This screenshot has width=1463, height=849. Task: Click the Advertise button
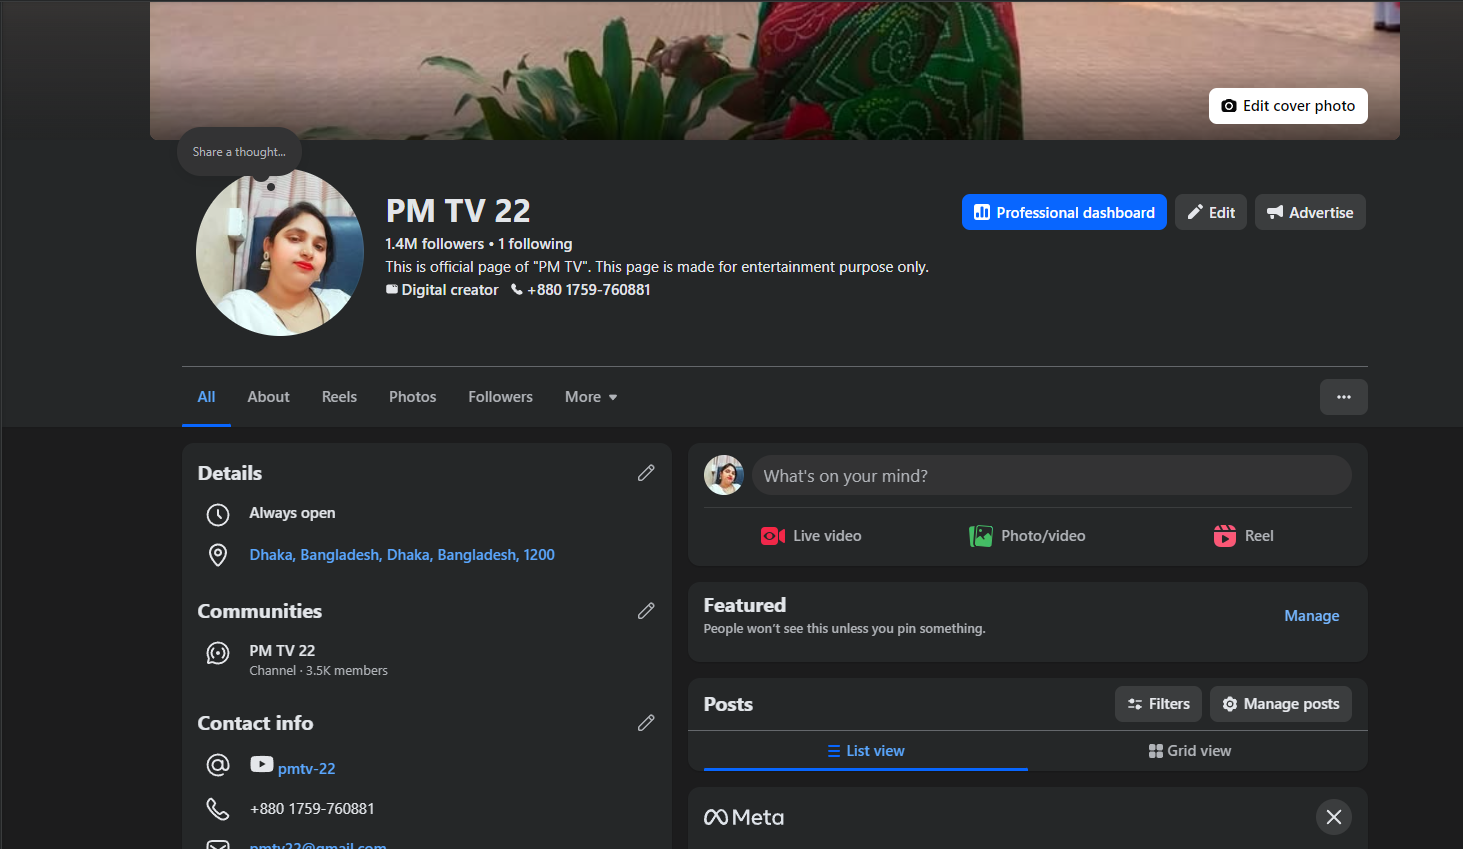1309,212
